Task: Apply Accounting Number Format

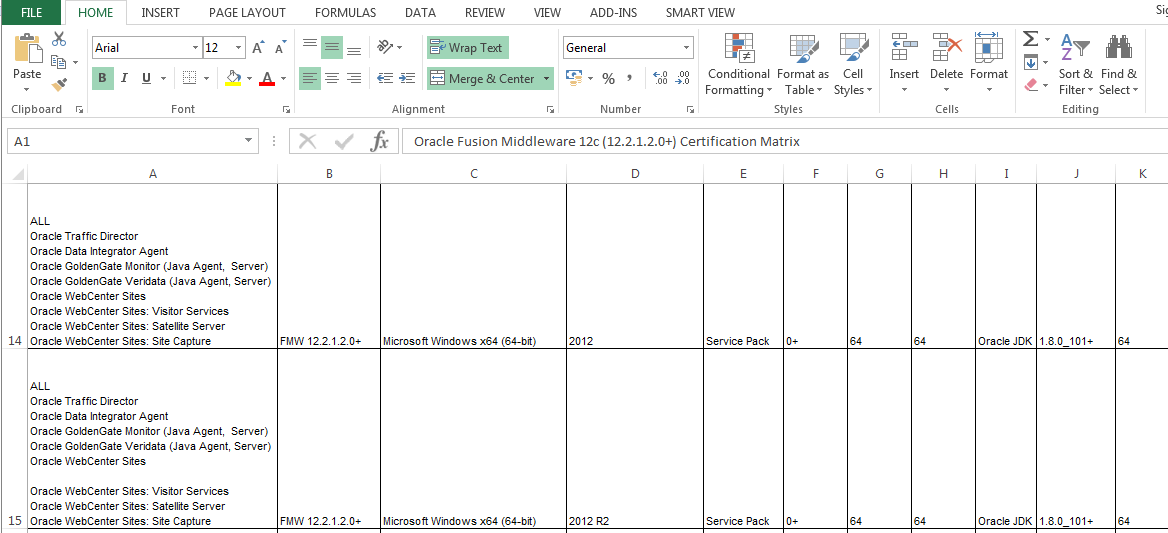Action: (574, 78)
